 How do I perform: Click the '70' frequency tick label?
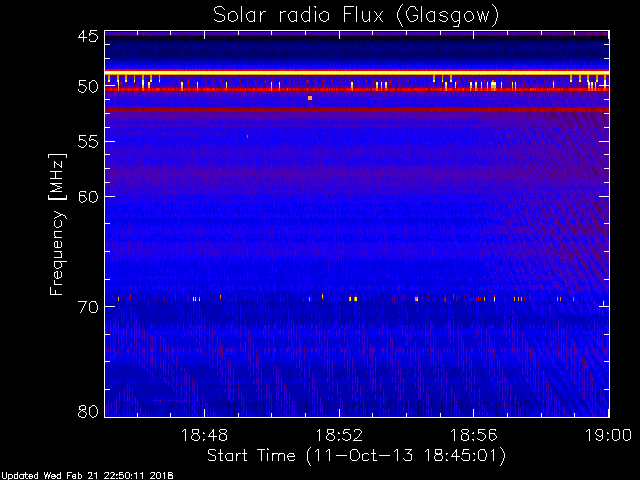tap(88, 307)
